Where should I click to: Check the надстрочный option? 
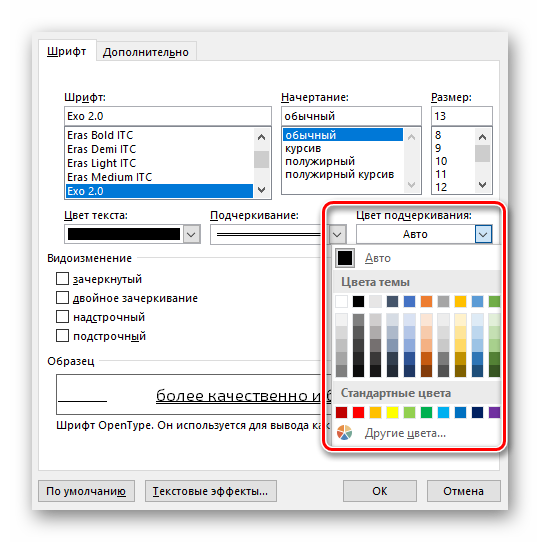point(62,316)
